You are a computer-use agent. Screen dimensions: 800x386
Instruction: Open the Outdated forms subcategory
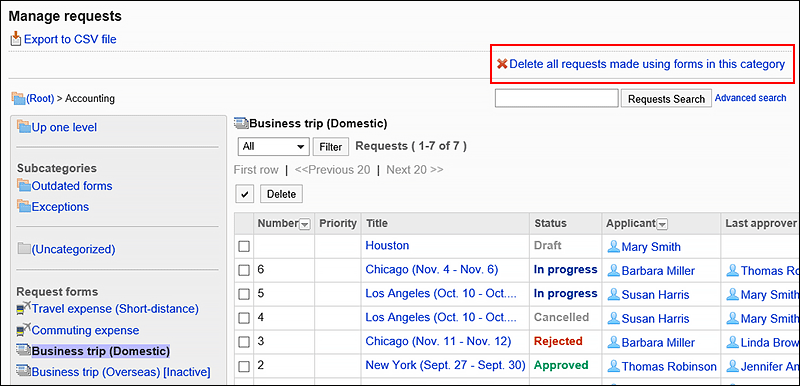tap(72, 186)
